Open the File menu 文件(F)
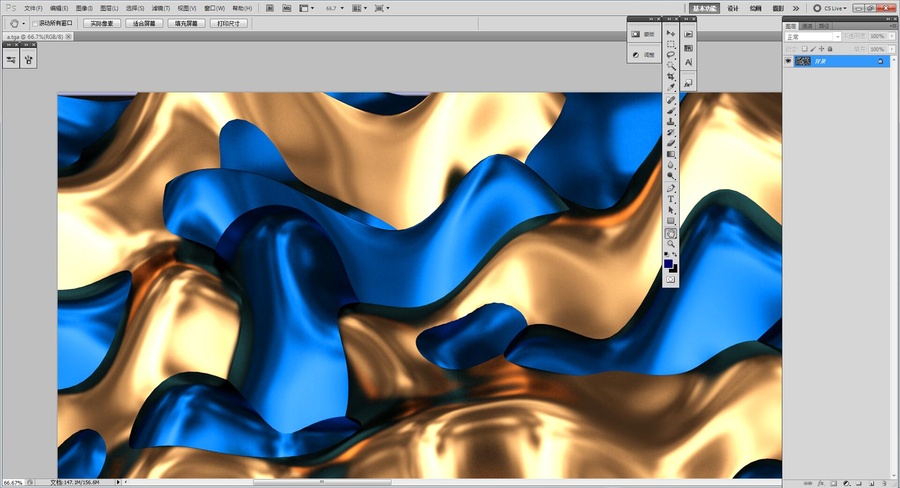 [33, 8]
